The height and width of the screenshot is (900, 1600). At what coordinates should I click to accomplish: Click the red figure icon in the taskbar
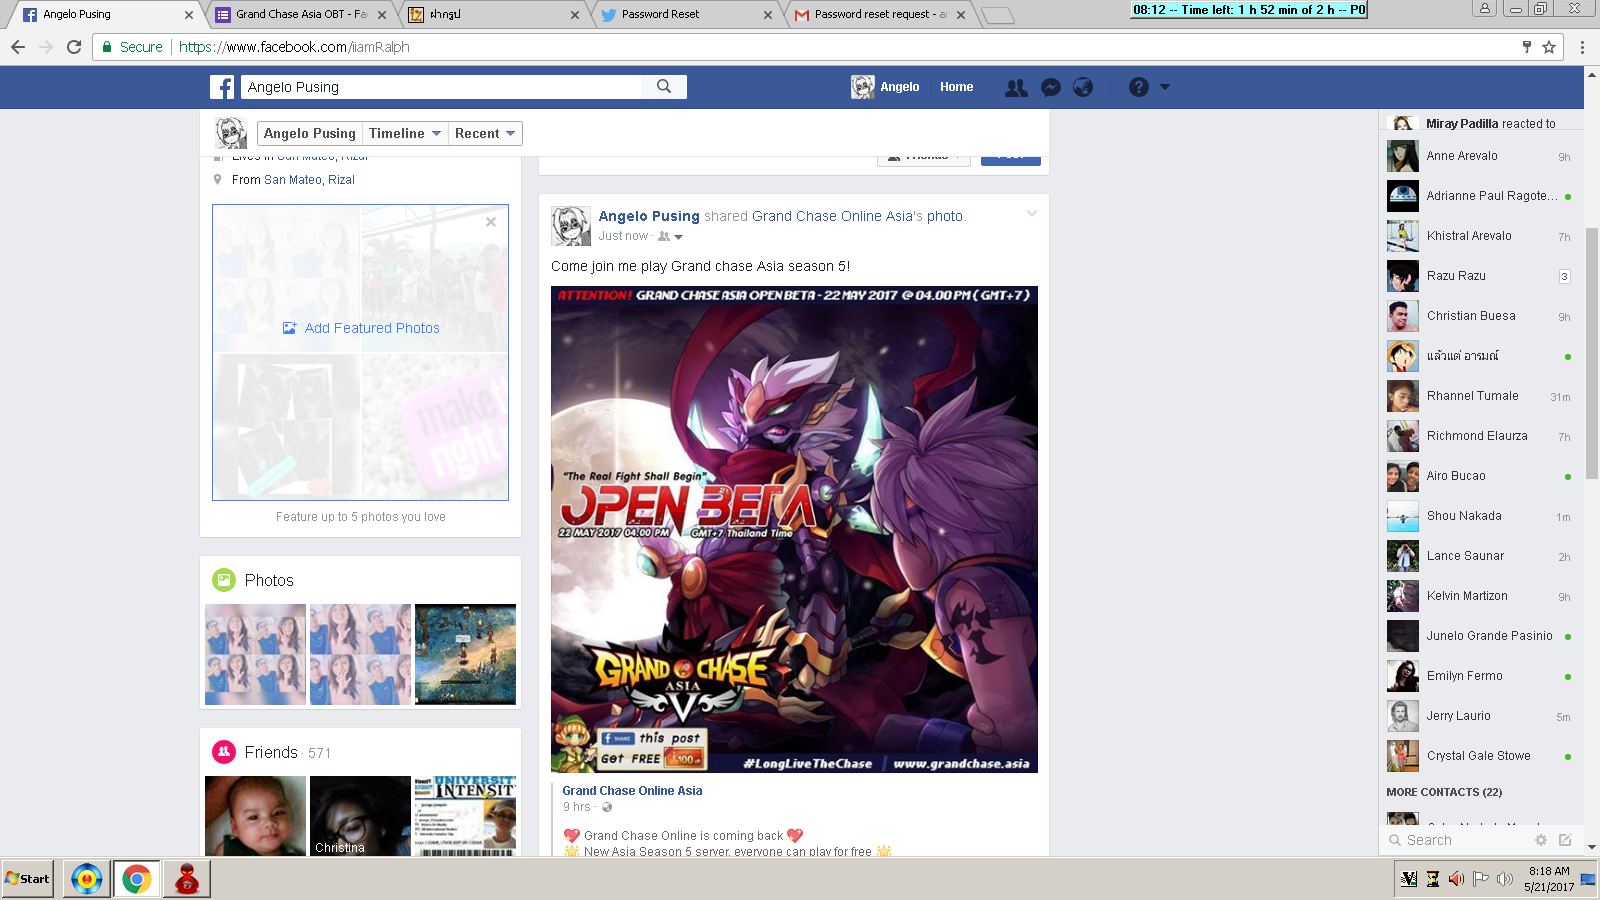pyautogui.click(x=187, y=879)
